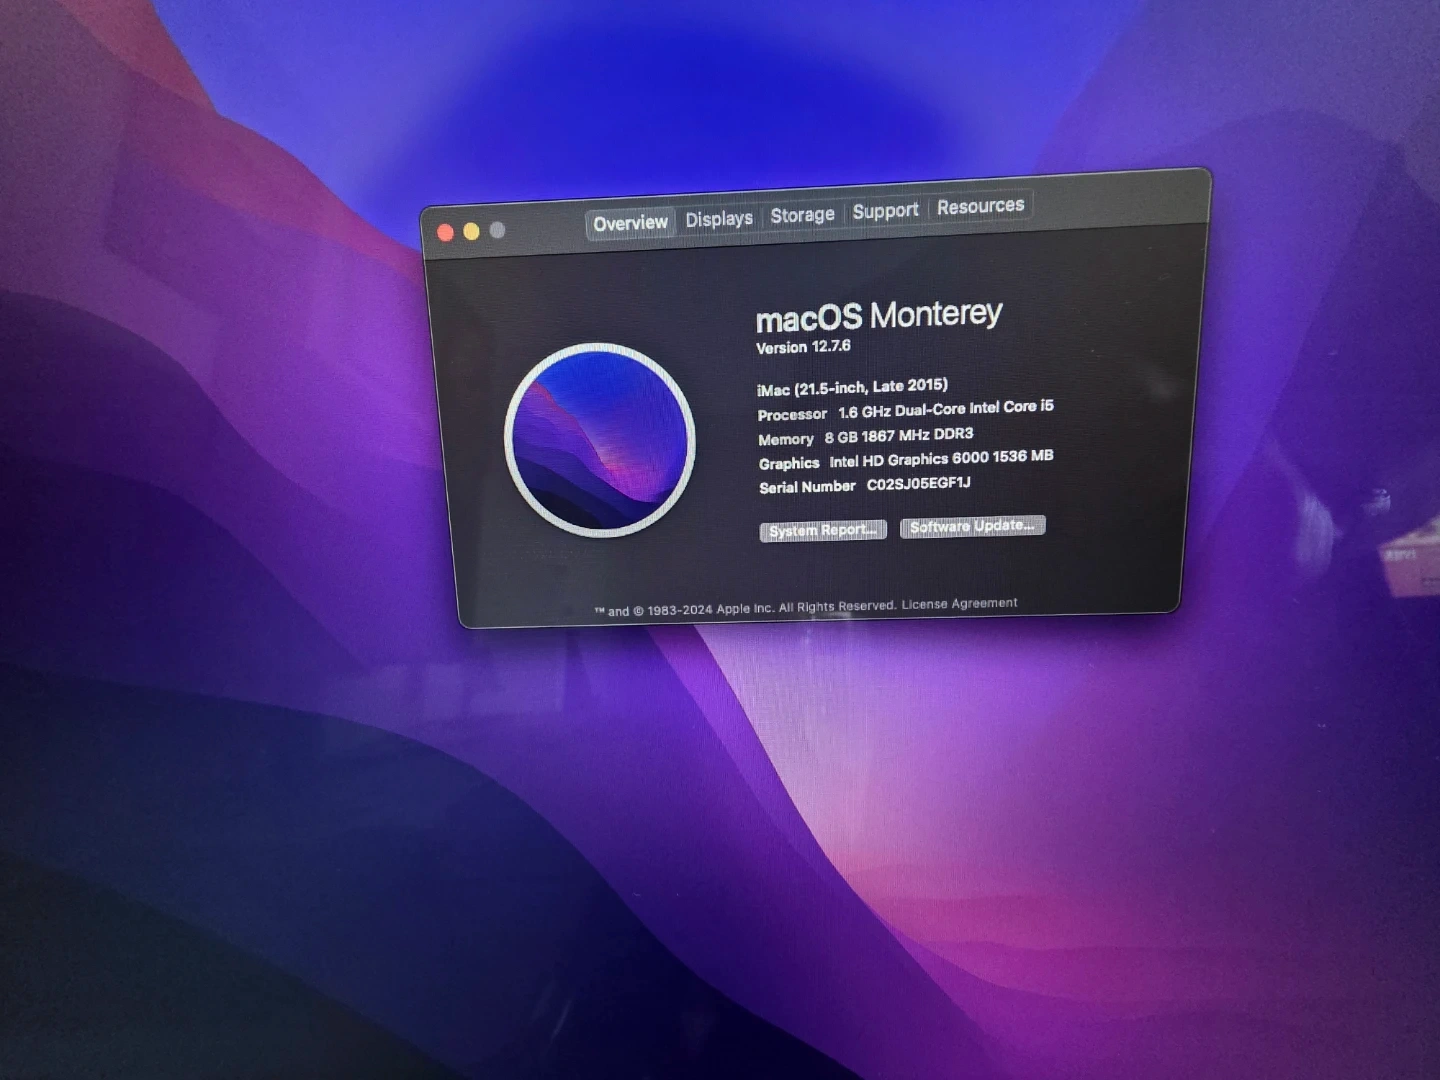The height and width of the screenshot is (1080, 1440).
Task: Click the iMac 21.5-inch Late 2015 model line
Action: (852, 387)
